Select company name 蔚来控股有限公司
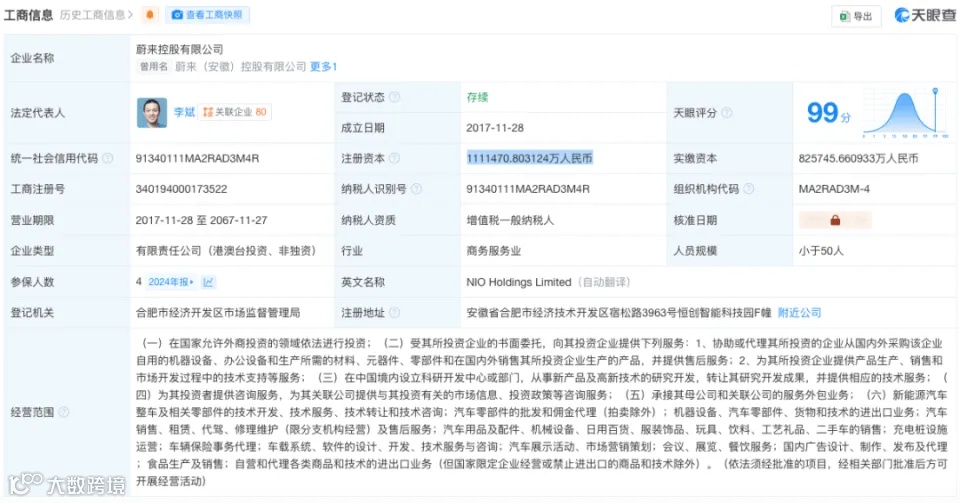 [179, 50]
